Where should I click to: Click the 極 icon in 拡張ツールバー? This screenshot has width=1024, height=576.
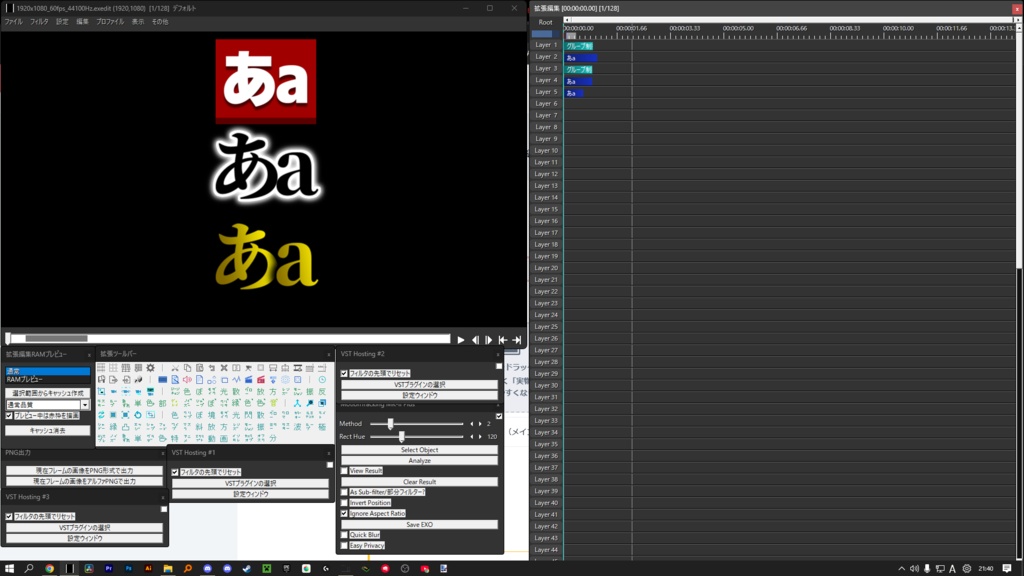tap(322, 426)
